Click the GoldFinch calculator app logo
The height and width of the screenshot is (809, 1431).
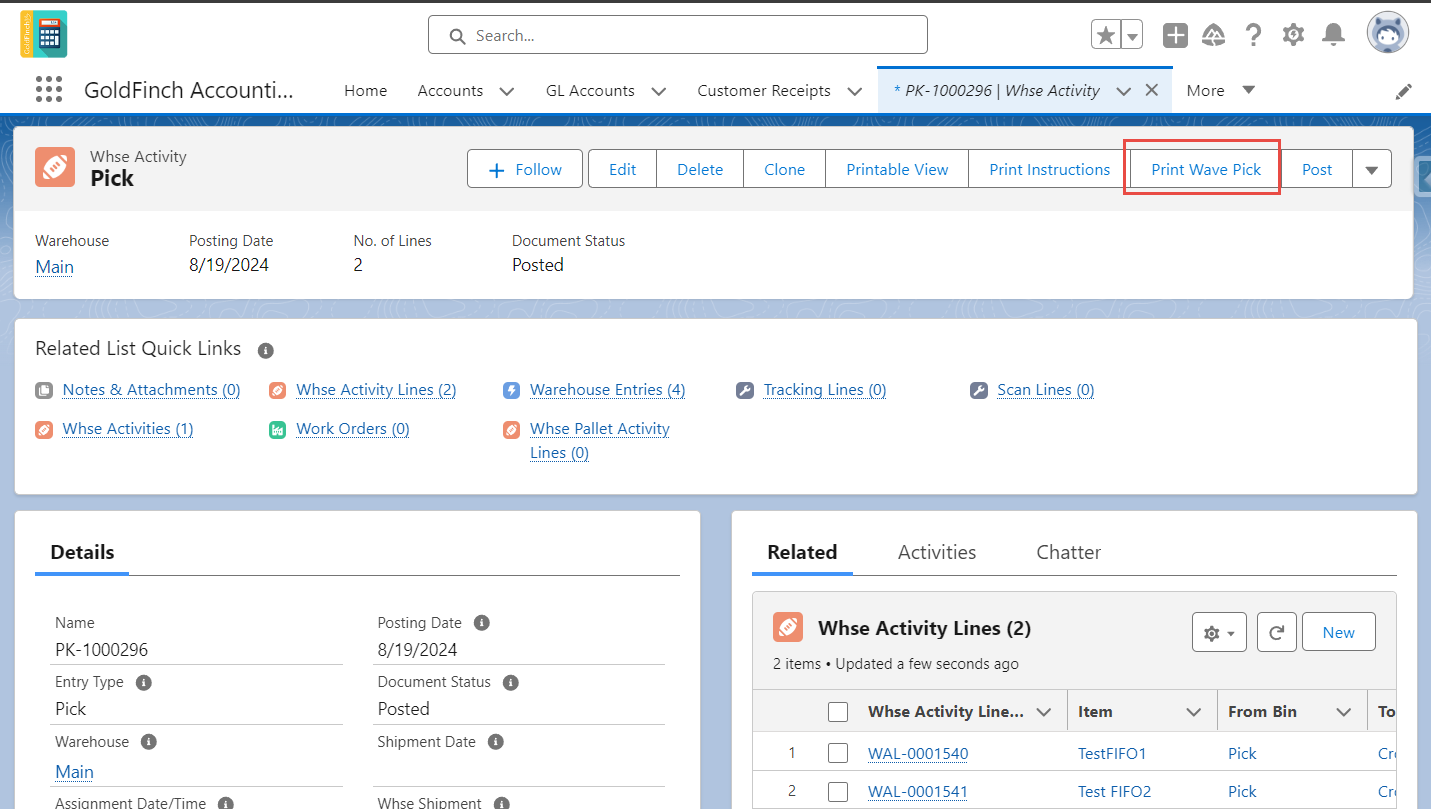click(44, 34)
